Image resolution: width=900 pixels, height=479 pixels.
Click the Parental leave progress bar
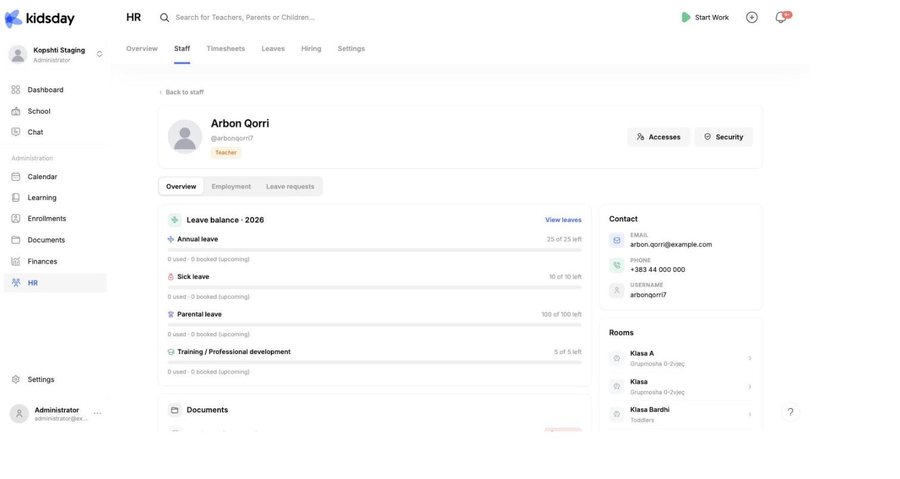(x=374, y=325)
